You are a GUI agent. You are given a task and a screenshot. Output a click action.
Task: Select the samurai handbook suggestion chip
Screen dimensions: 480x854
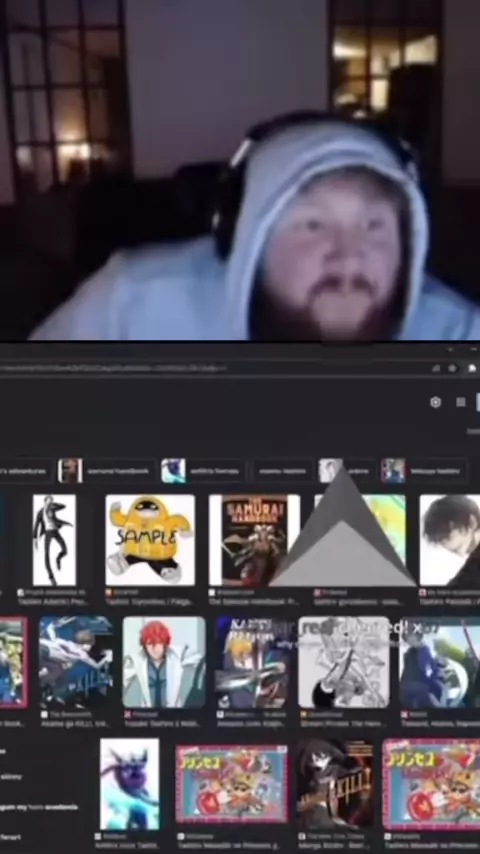(x=106, y=471)
